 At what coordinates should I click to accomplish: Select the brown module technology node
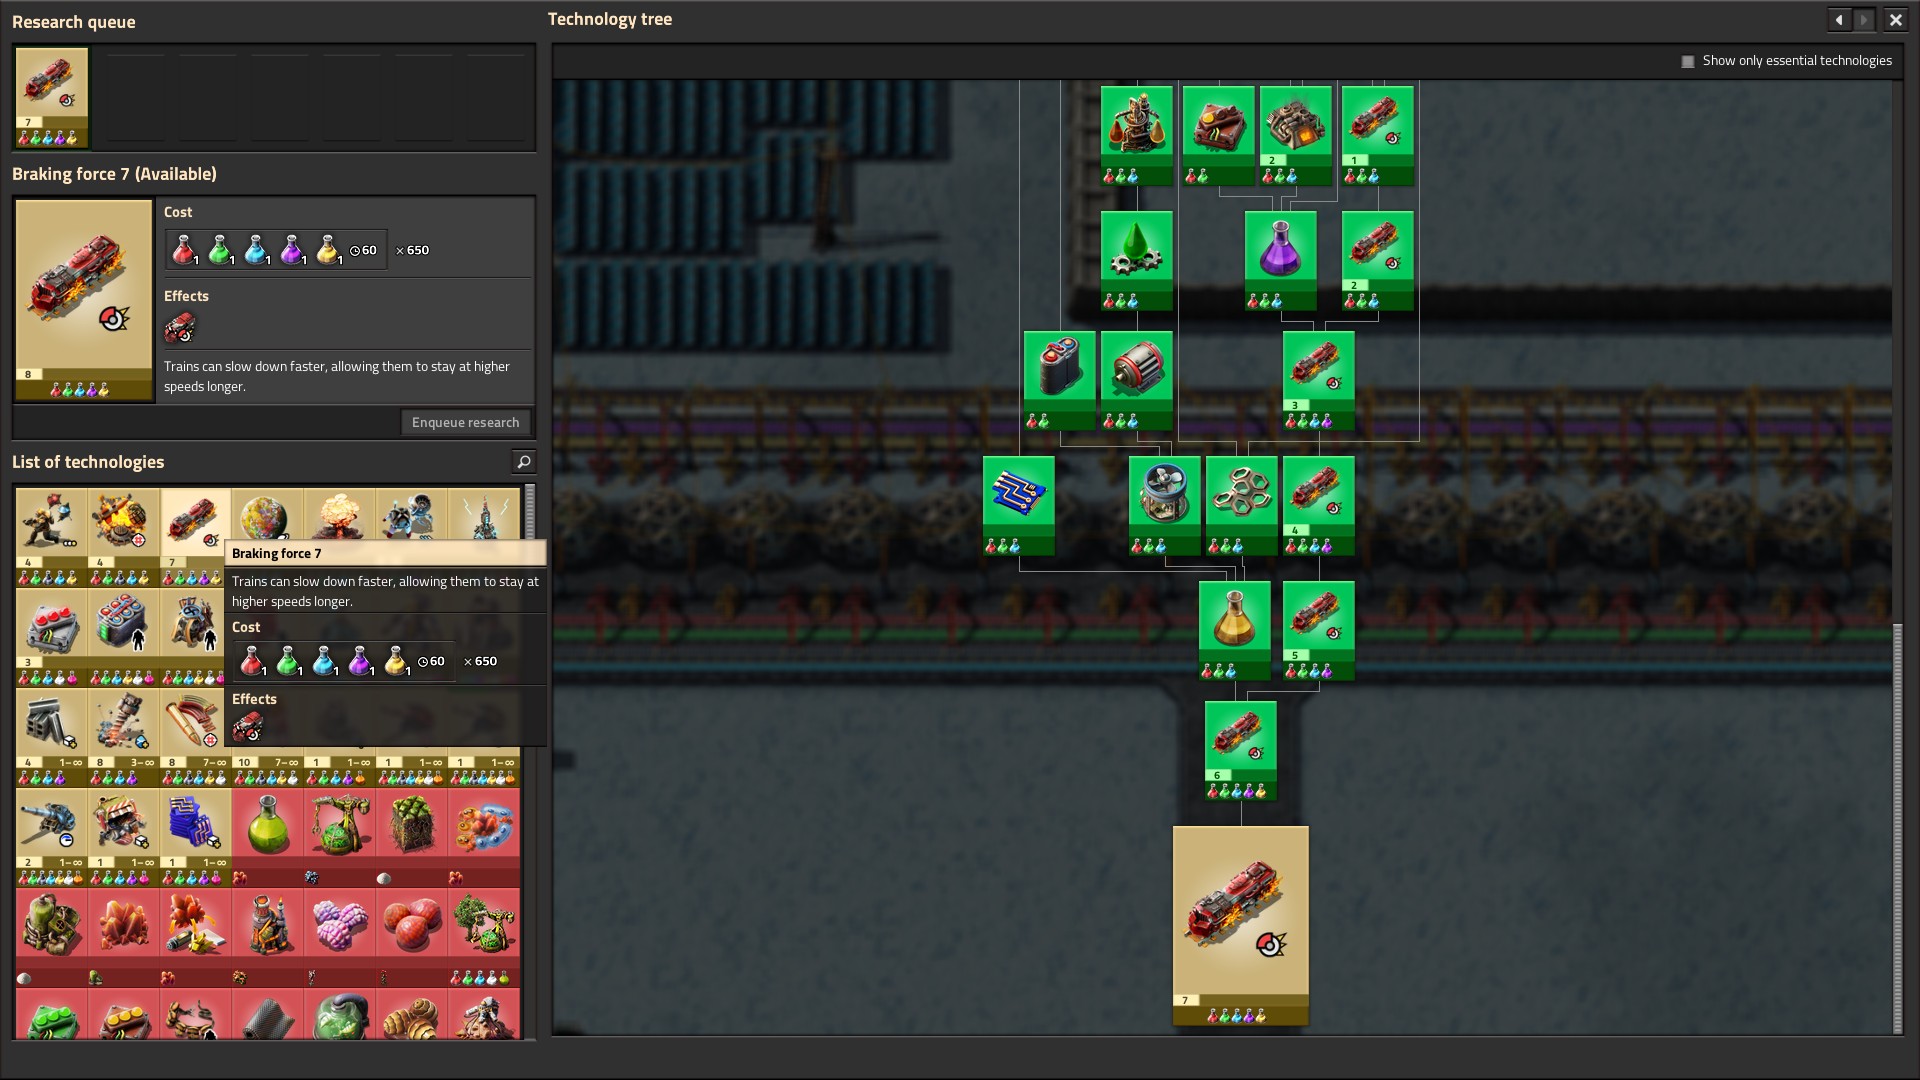point(1218,135)
